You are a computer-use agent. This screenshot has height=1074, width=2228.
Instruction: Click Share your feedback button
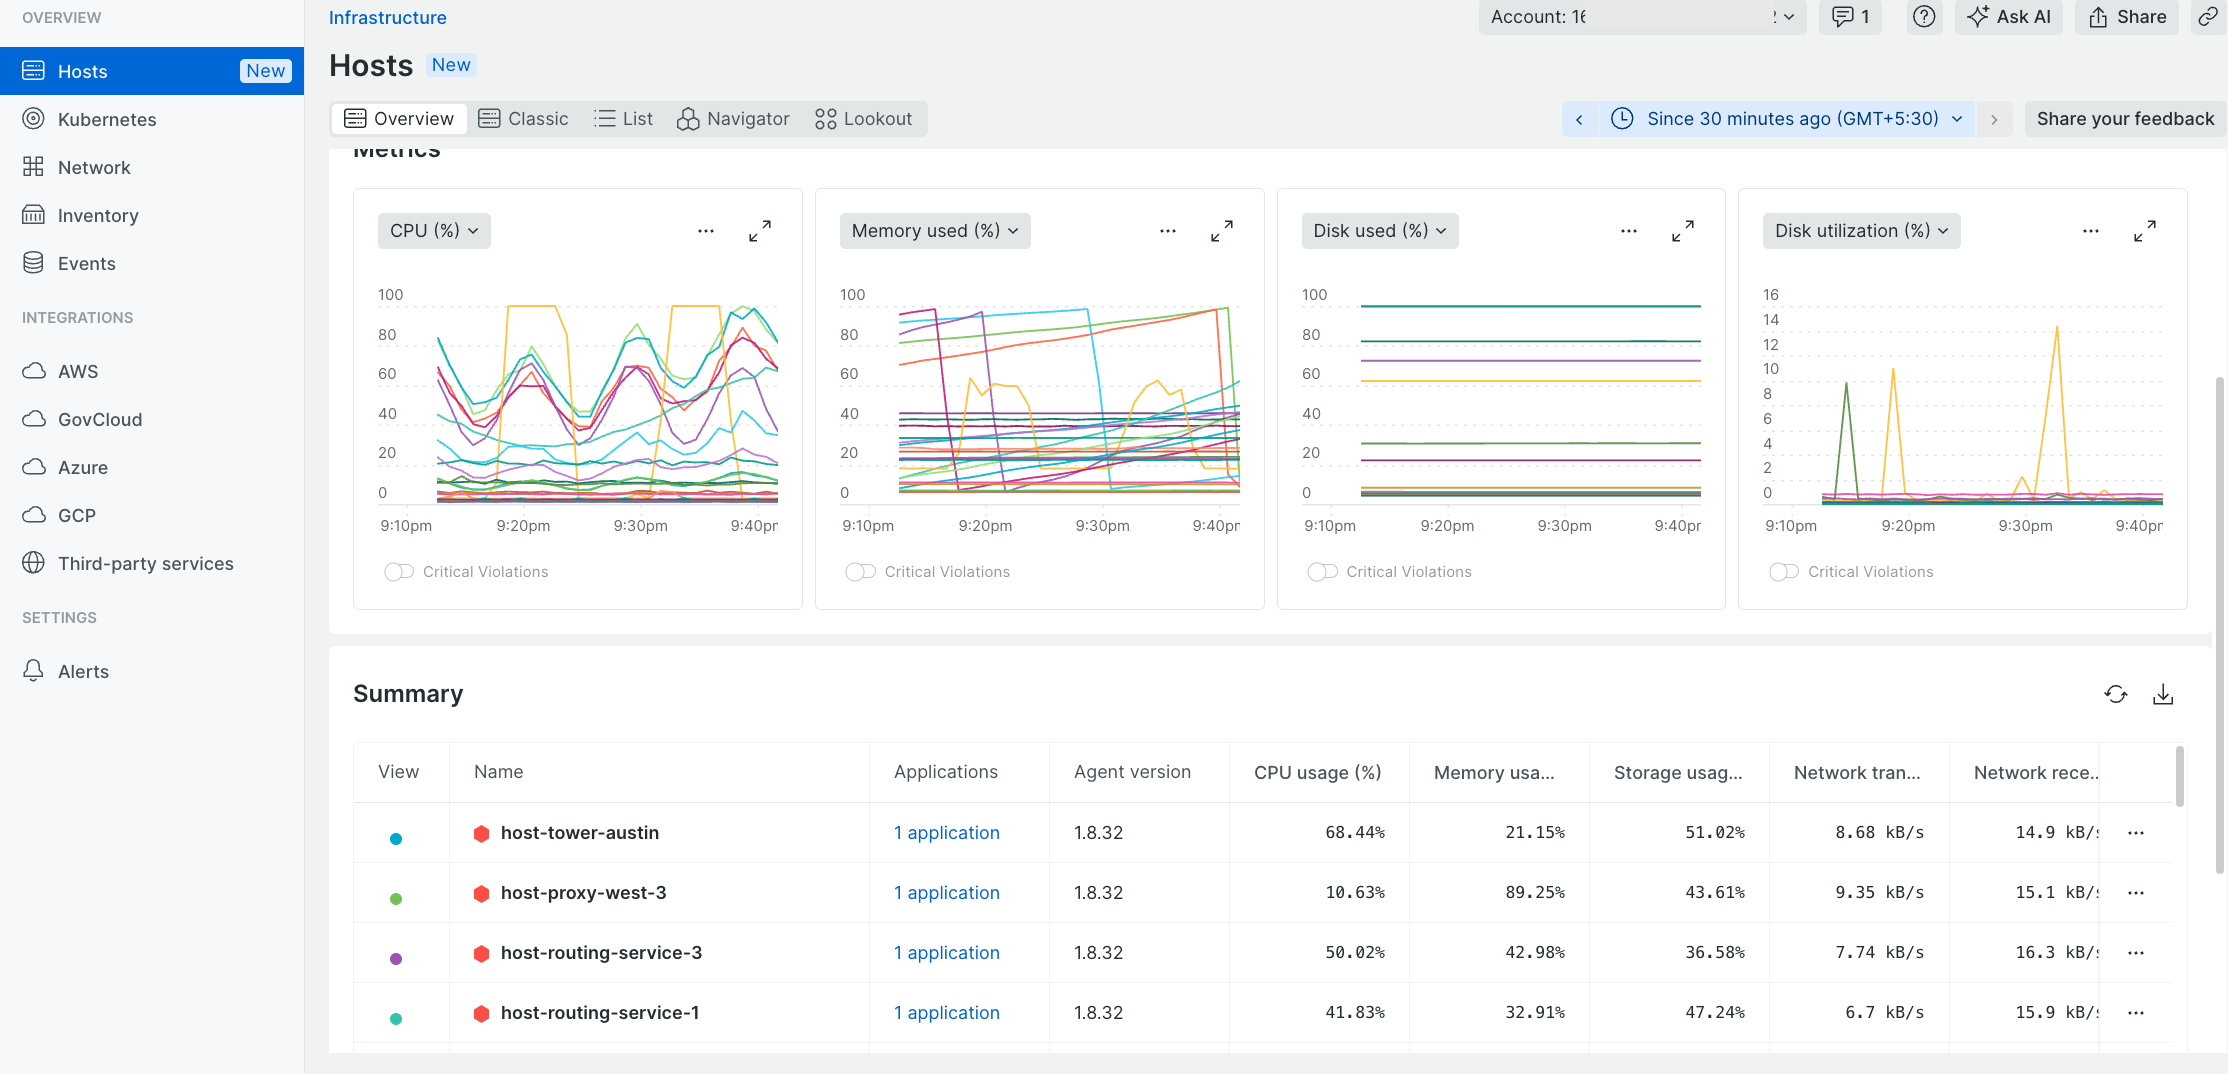(x=2125, y=119)
